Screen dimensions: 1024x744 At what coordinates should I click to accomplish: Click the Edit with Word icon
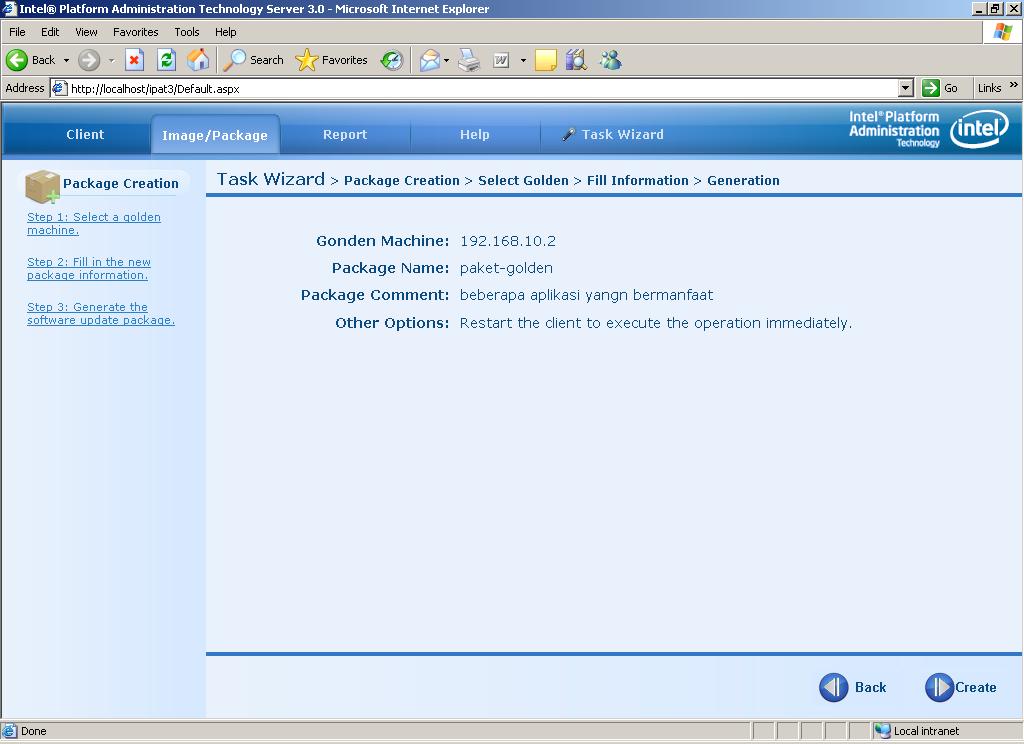501,60
